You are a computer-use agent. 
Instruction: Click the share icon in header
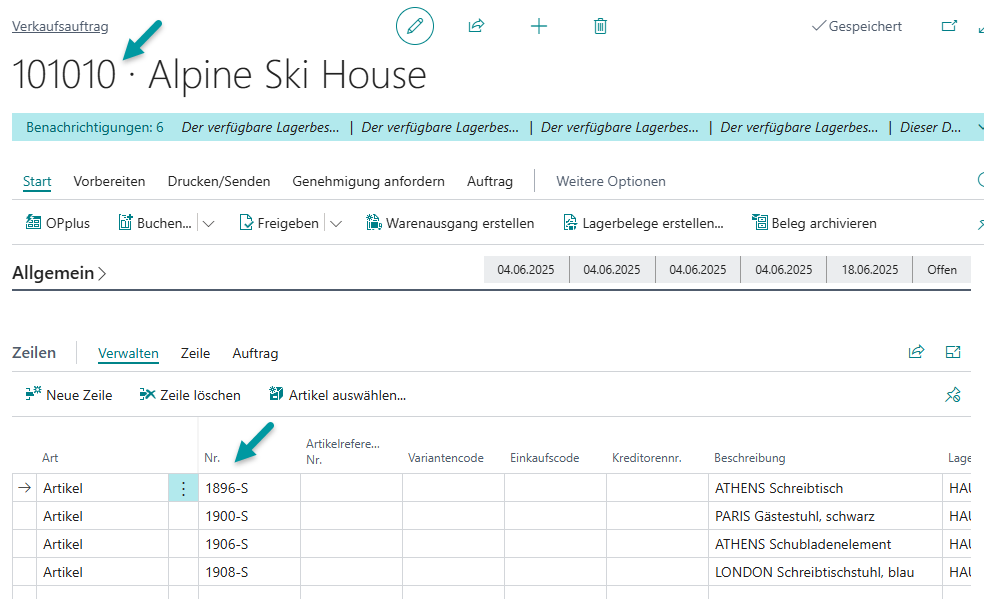(476, 26)
